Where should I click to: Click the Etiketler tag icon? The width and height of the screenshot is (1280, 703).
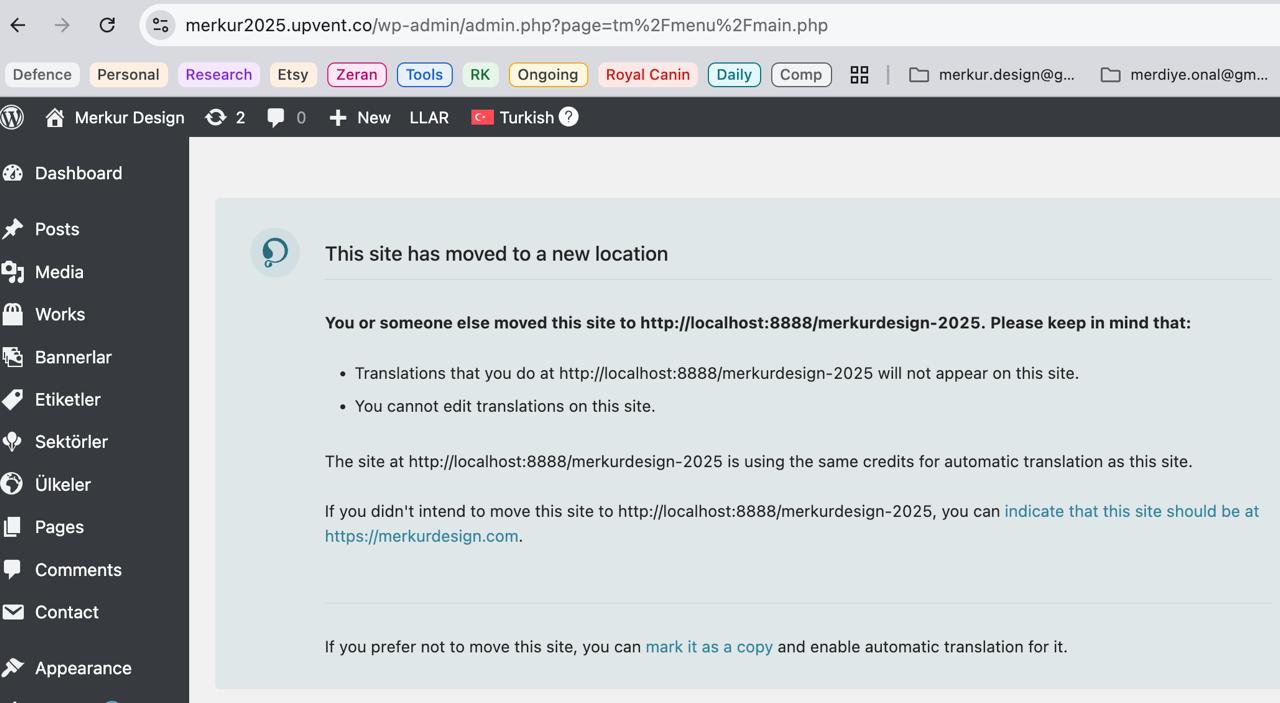pos(13,399)
